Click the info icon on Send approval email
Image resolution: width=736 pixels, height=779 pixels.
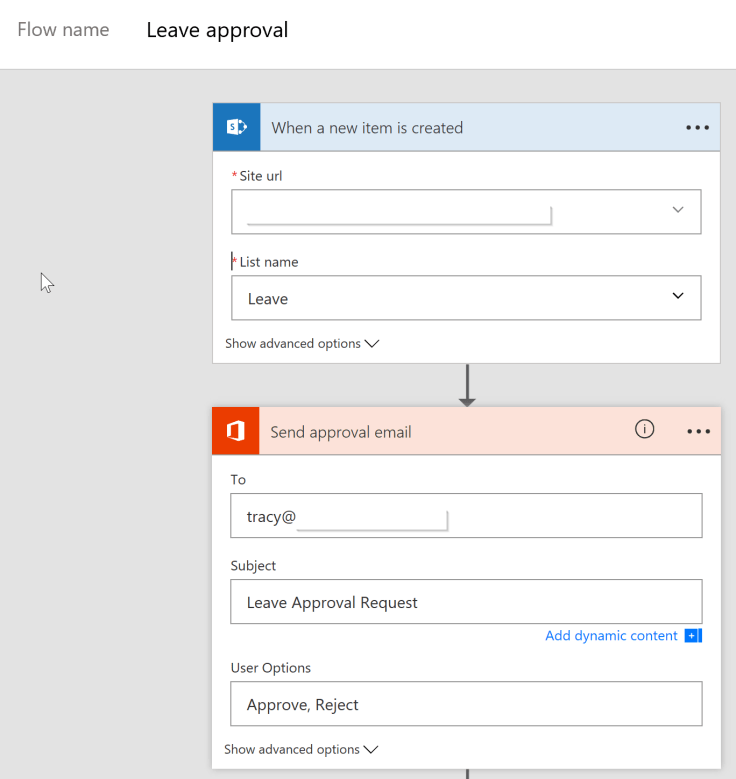[645, 429]
